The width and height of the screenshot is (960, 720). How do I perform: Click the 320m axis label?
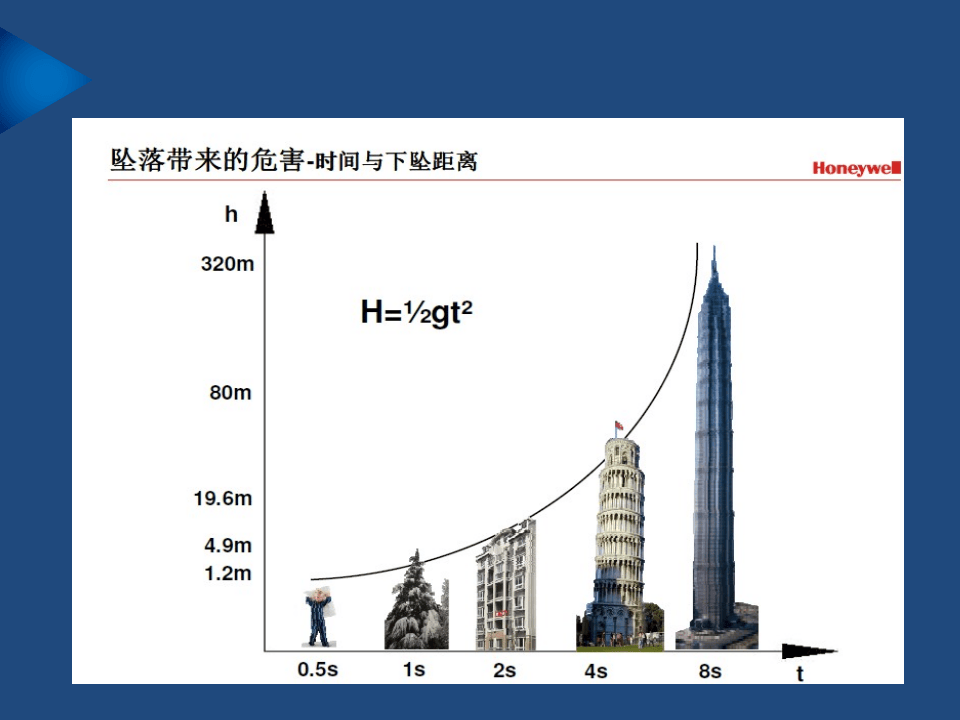227,264
